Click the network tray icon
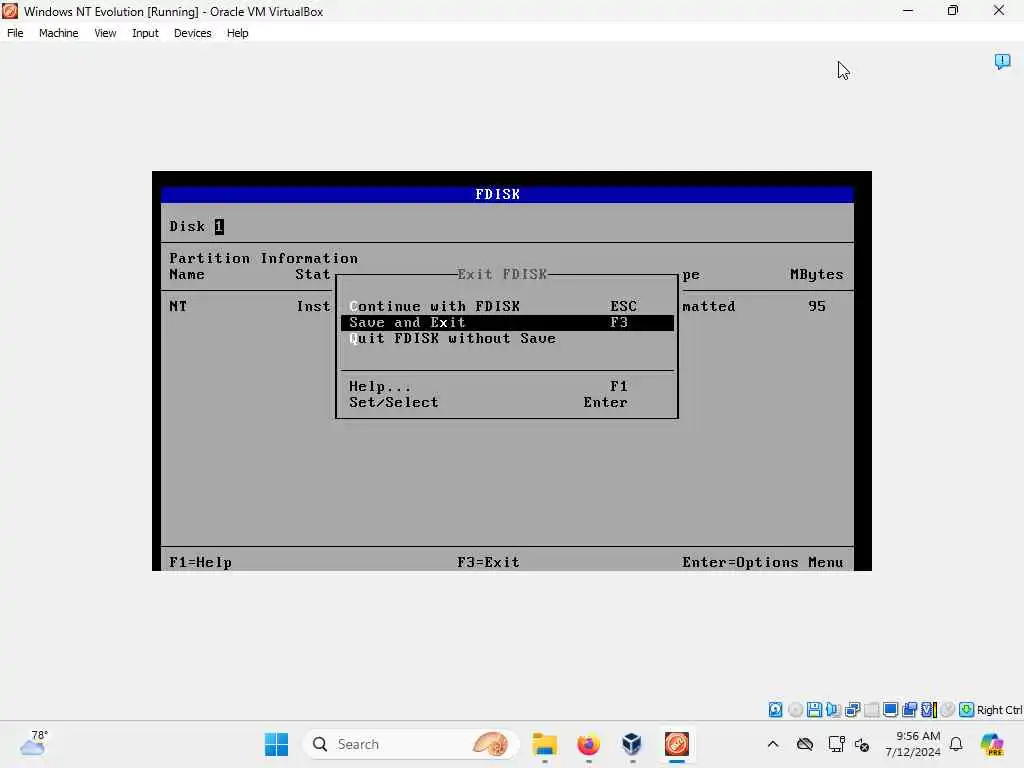The width and height of the screenshot is (1024, 768). (x=836, y=744)
